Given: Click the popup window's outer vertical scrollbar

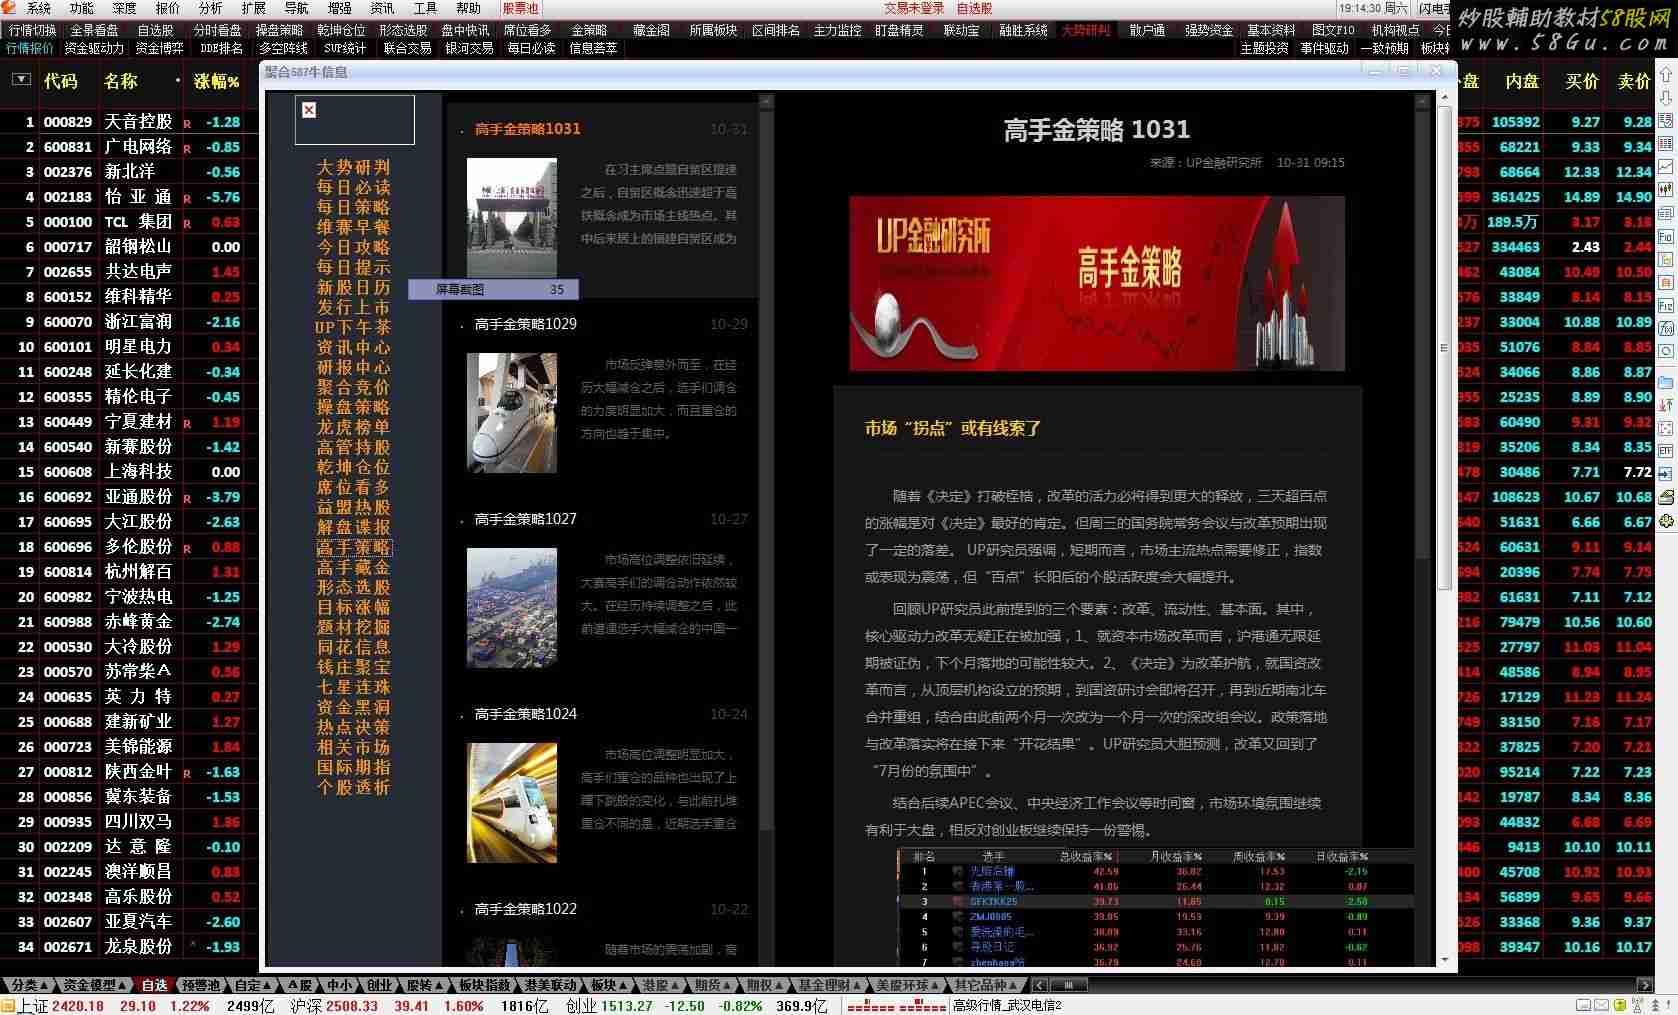Looking at the screenshot, I should tap(1444, 348).
